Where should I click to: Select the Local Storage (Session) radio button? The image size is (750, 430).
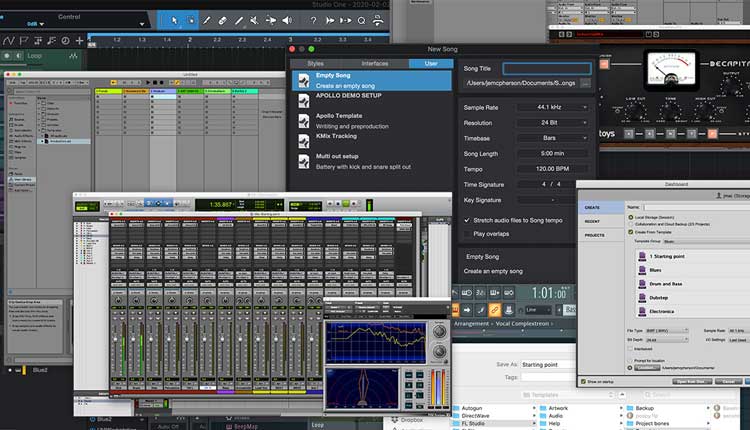(631, 216)
